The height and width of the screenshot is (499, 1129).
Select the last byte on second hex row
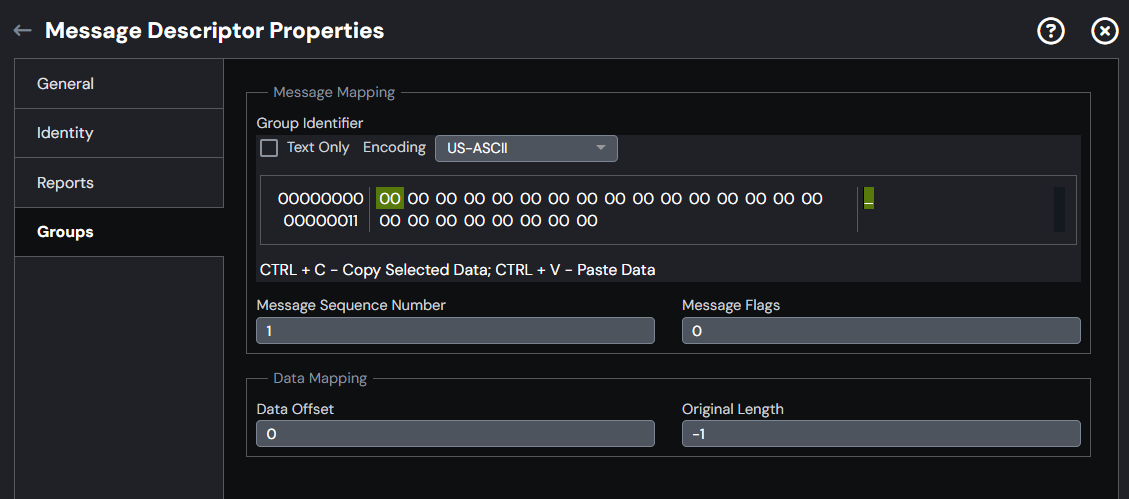[587, 221]
